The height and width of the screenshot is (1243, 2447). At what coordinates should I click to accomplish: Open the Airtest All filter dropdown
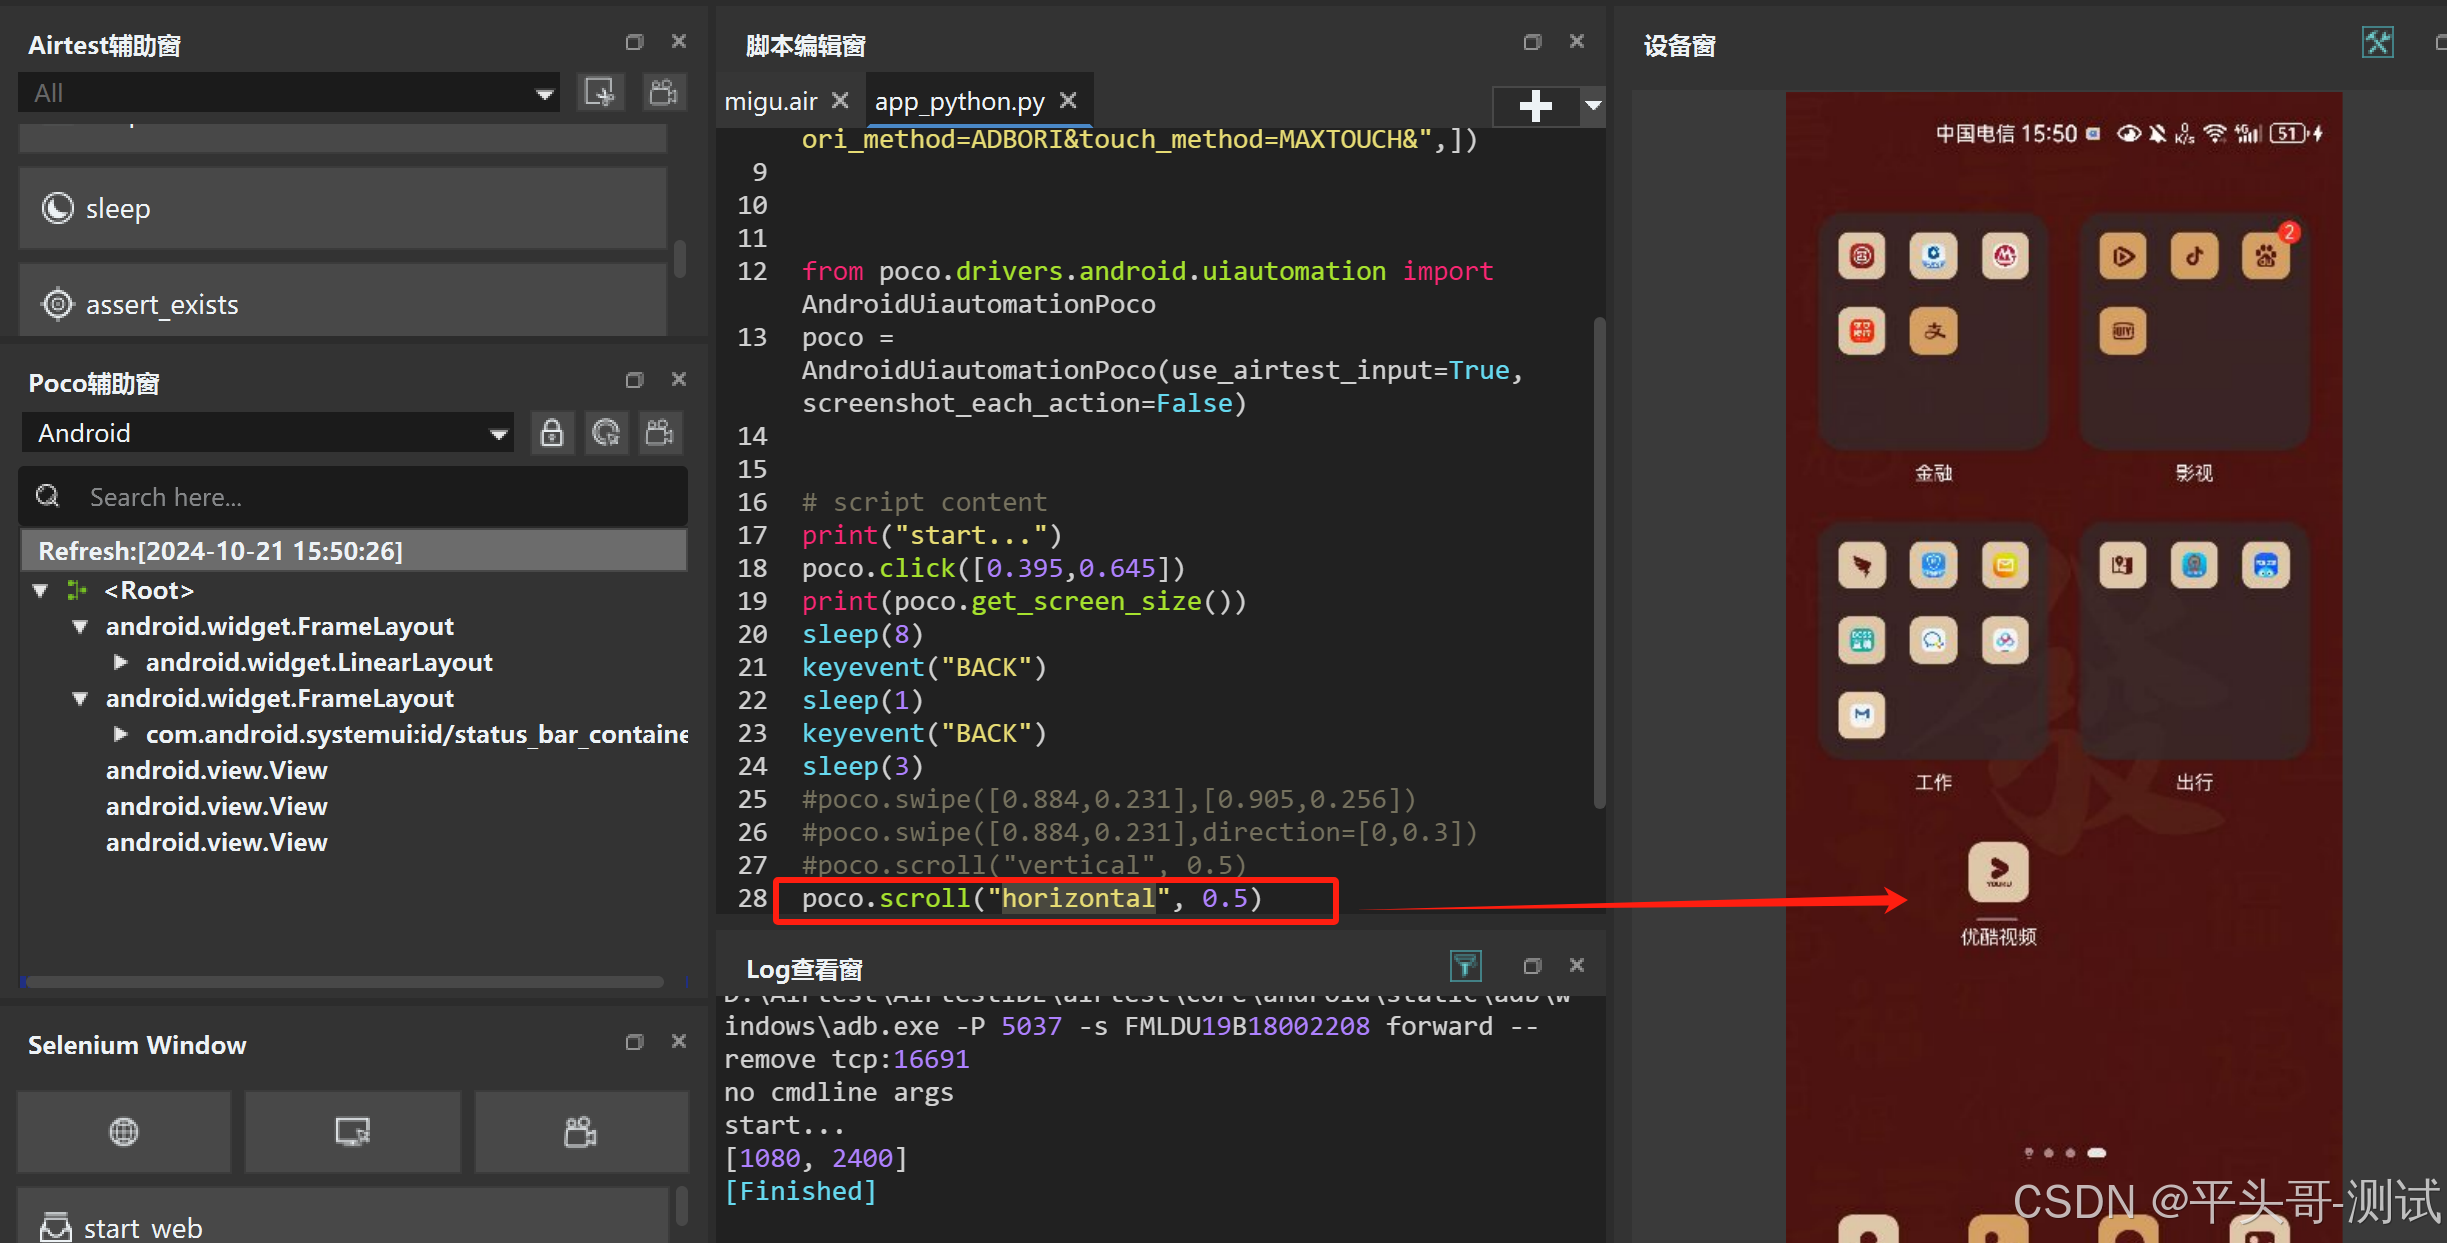288,93
